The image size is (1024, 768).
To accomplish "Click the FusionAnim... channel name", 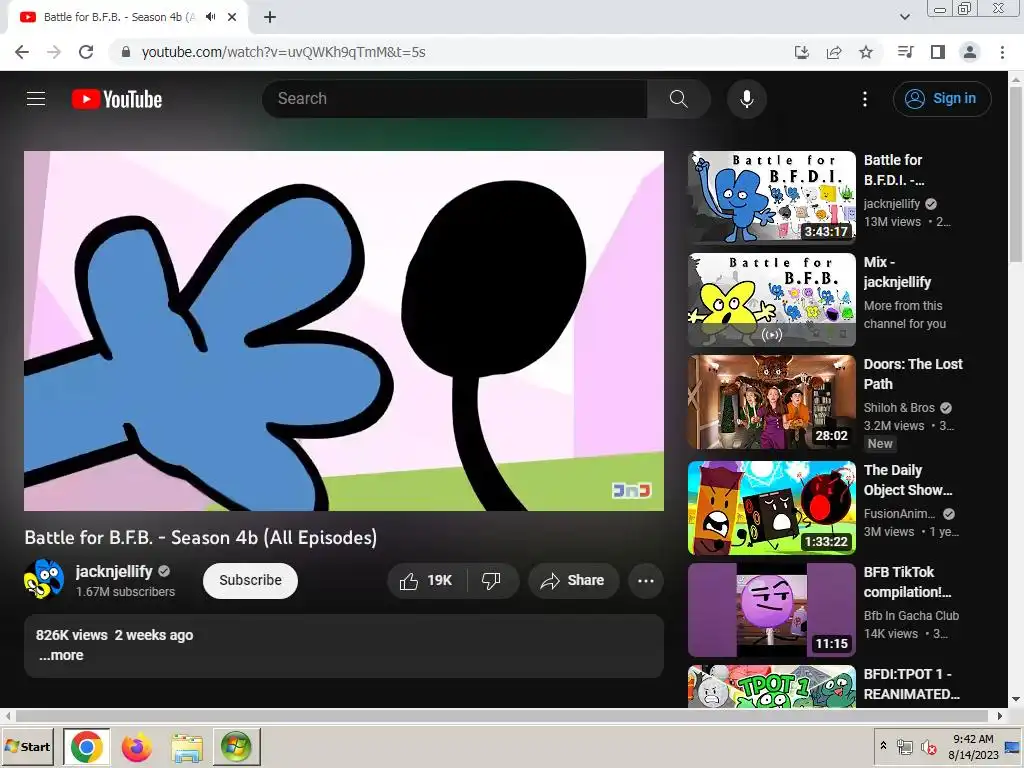I will 899,514.
